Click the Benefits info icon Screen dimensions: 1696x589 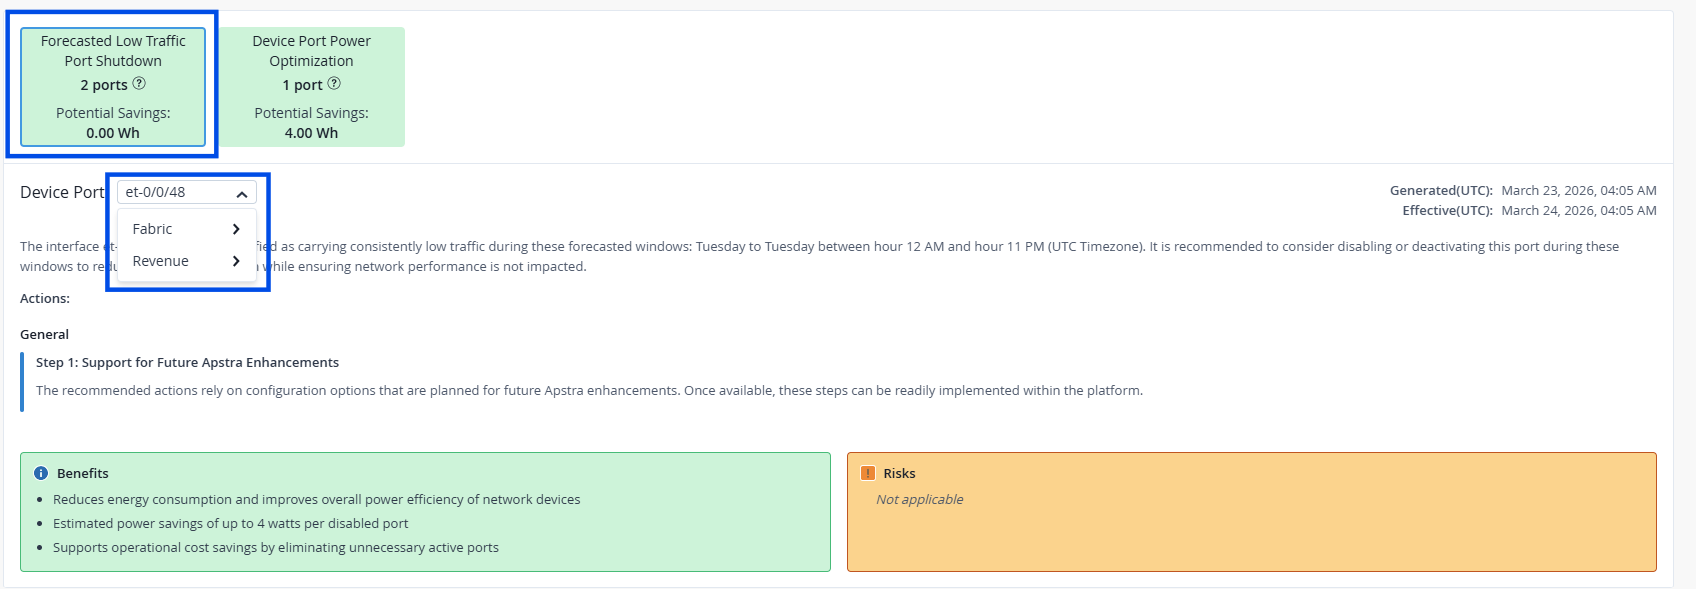[x=41, y=473]
